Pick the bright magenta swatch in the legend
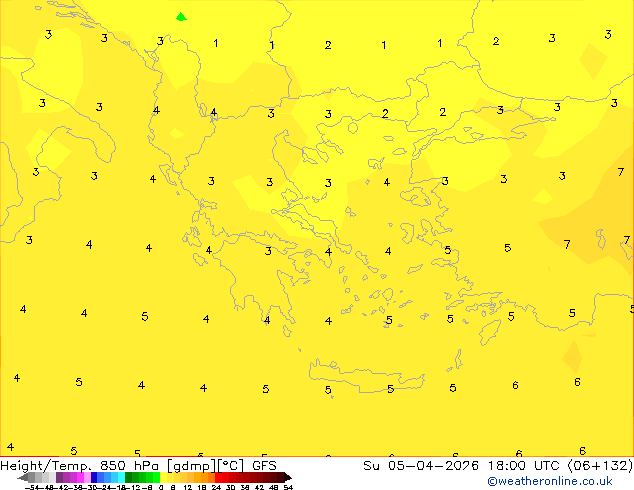The image size is (634, 490). [x=80, y=477]
